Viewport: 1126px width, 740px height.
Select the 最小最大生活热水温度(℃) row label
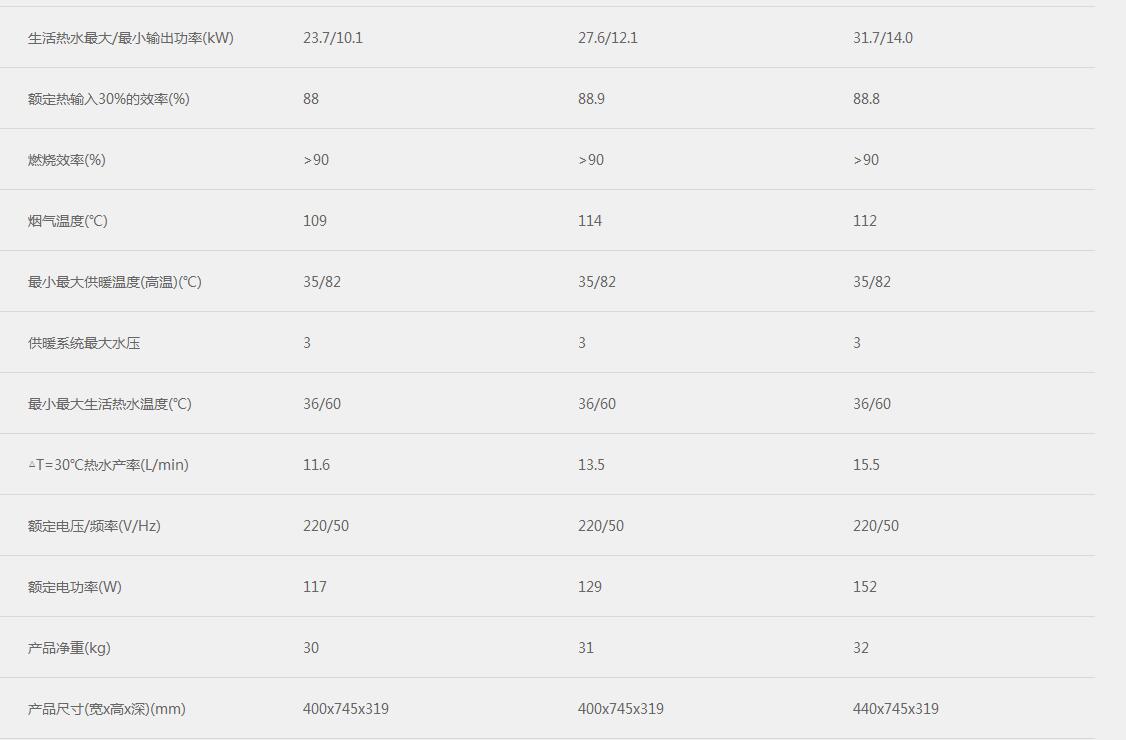pos(110,404)
